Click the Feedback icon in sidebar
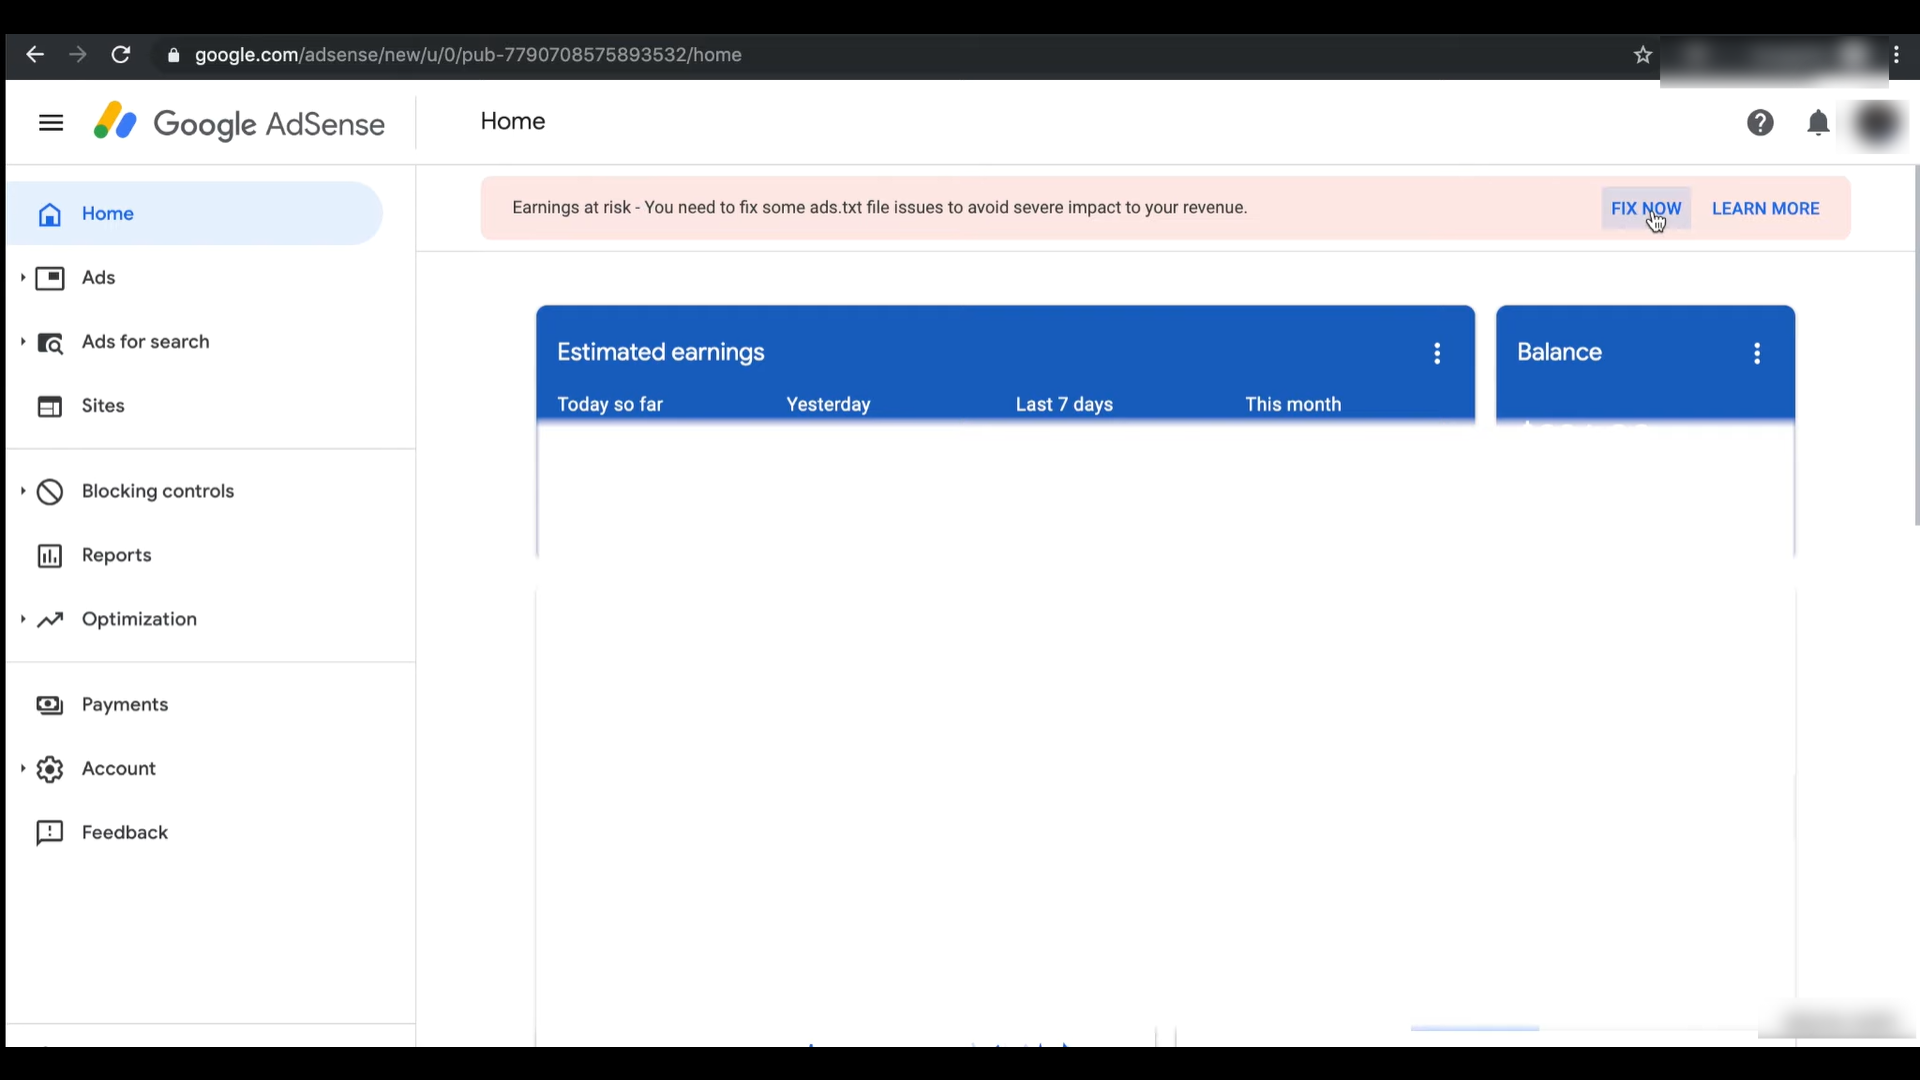This screenshot has height=1080, width=1920. (50, 833)
